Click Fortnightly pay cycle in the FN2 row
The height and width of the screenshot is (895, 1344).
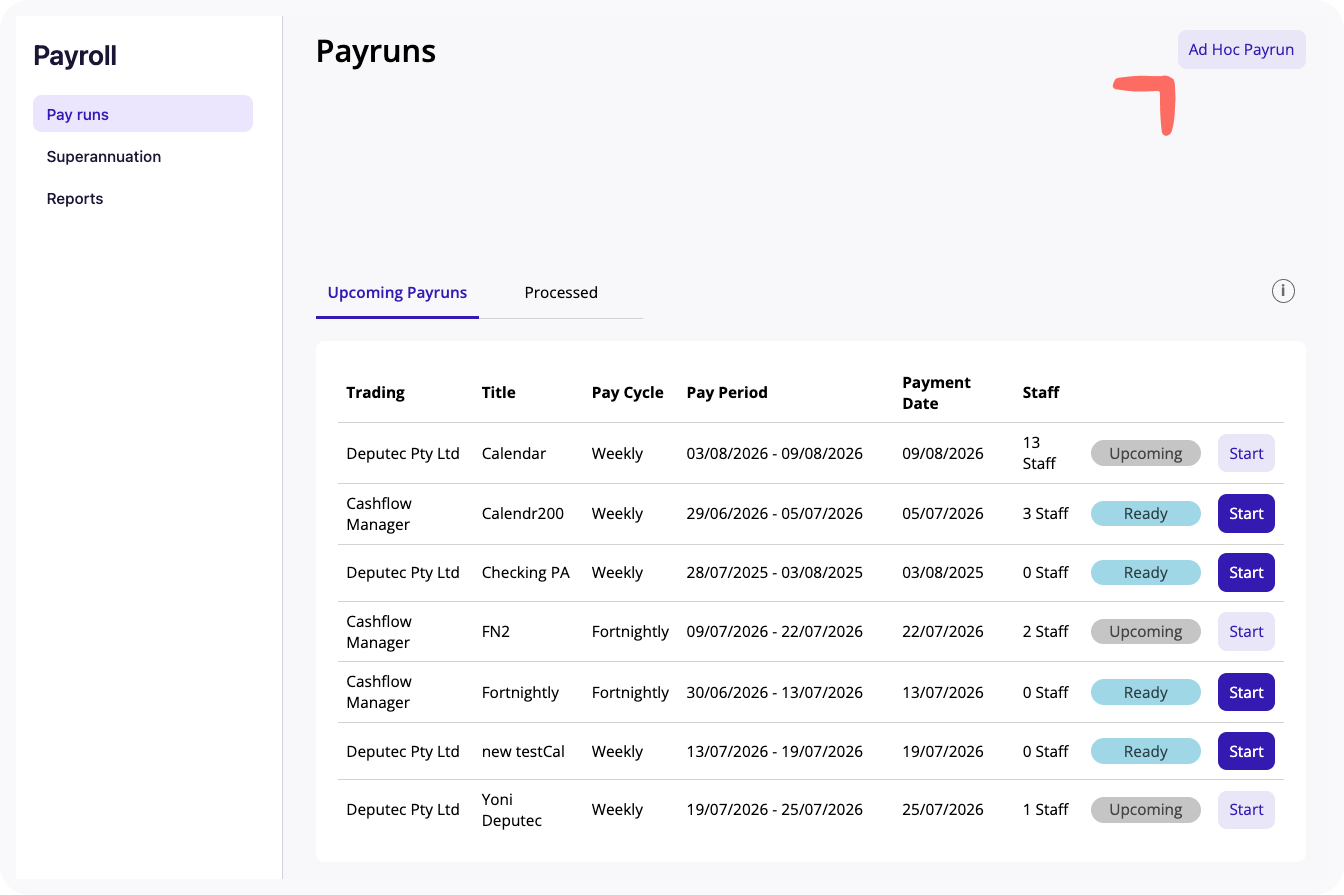point(630,631)
